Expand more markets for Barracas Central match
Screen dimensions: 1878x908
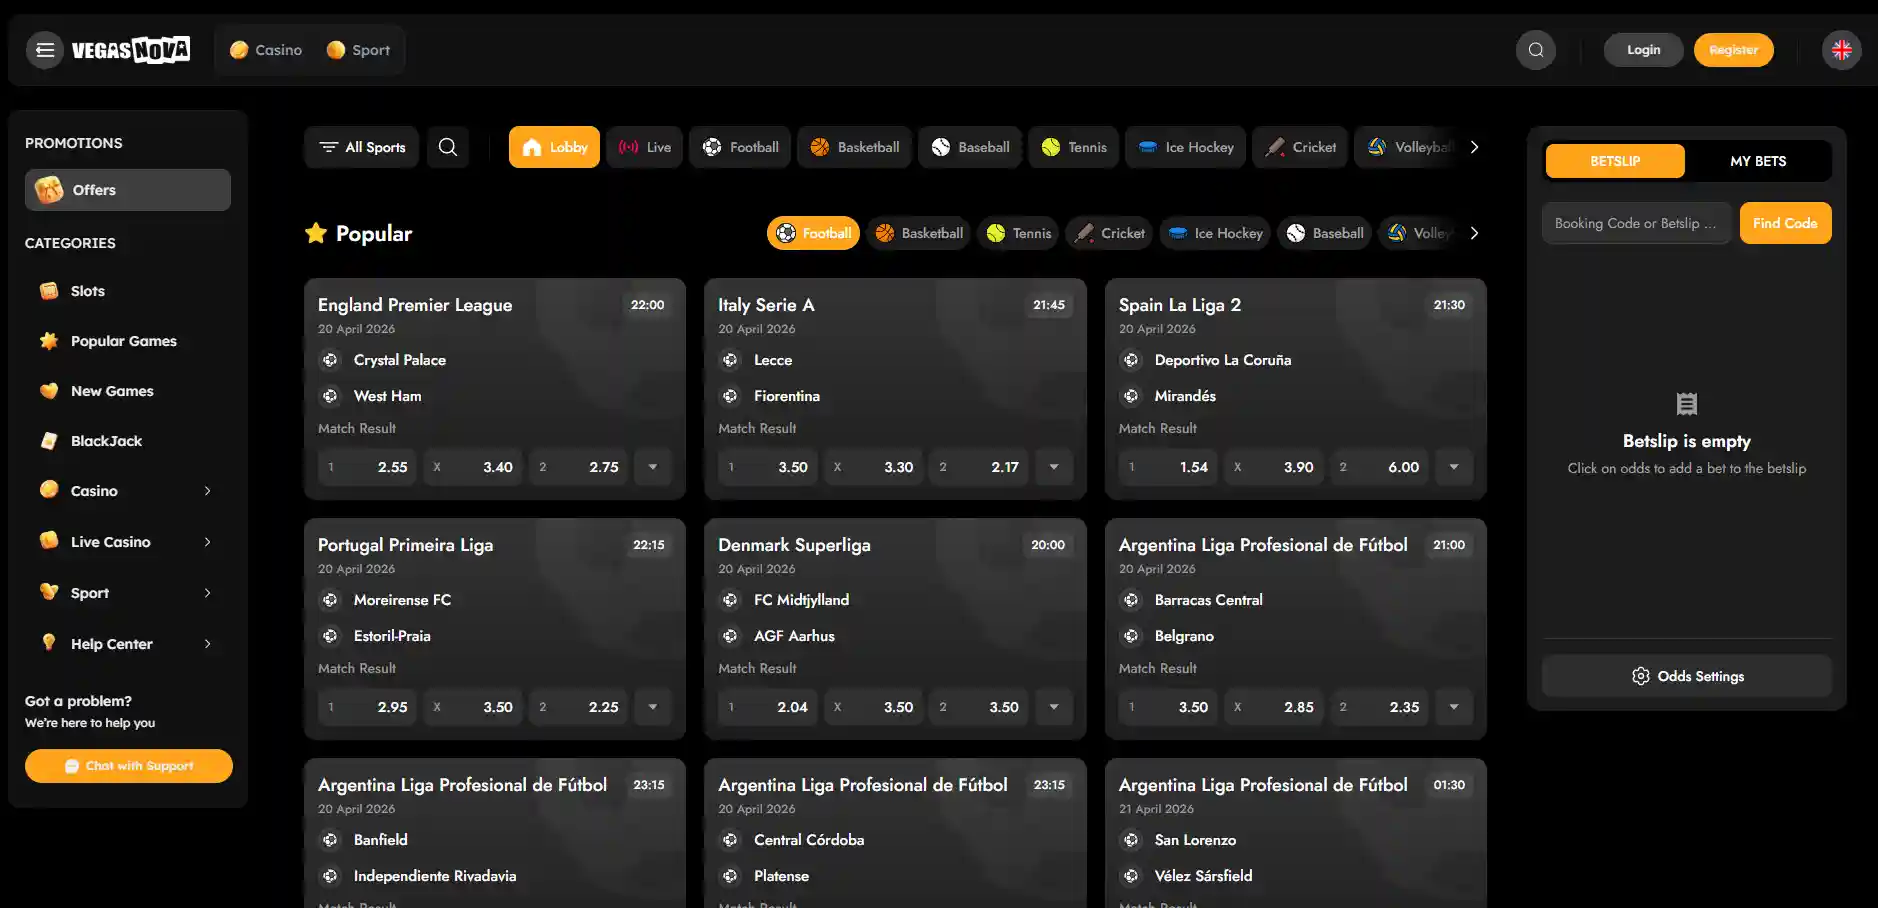(1454, 707)
